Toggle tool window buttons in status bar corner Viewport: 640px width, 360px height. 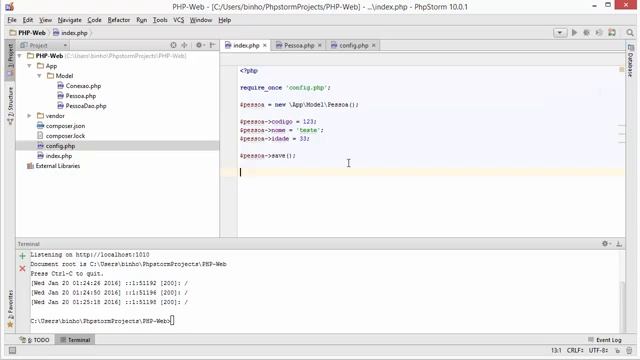(x=12, y=350)
